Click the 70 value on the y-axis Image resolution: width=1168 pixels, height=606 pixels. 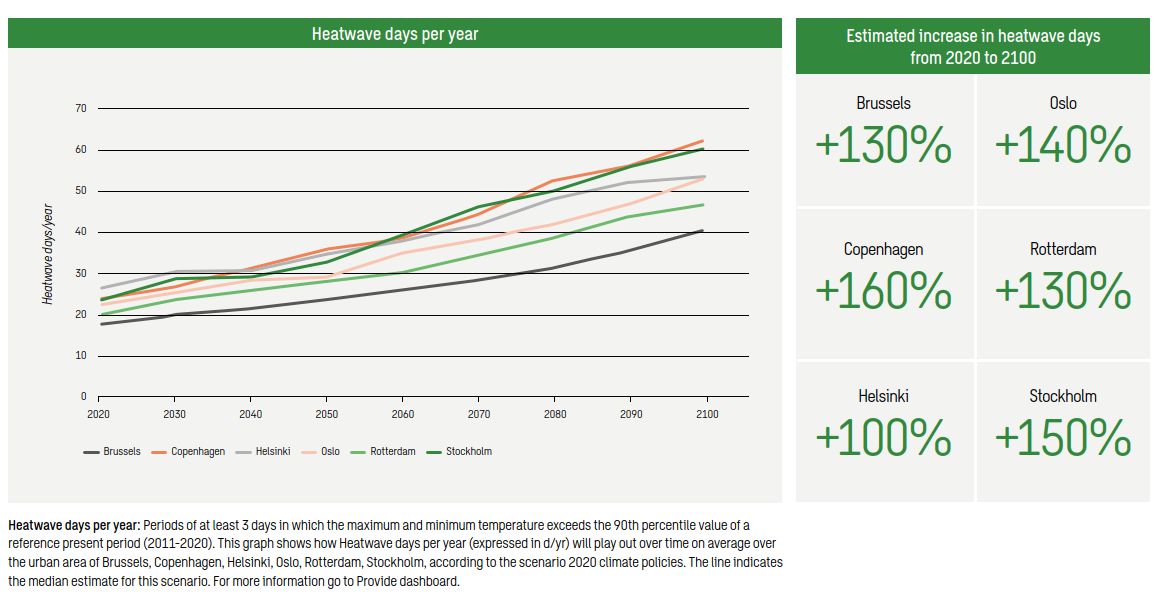(81, 108)
